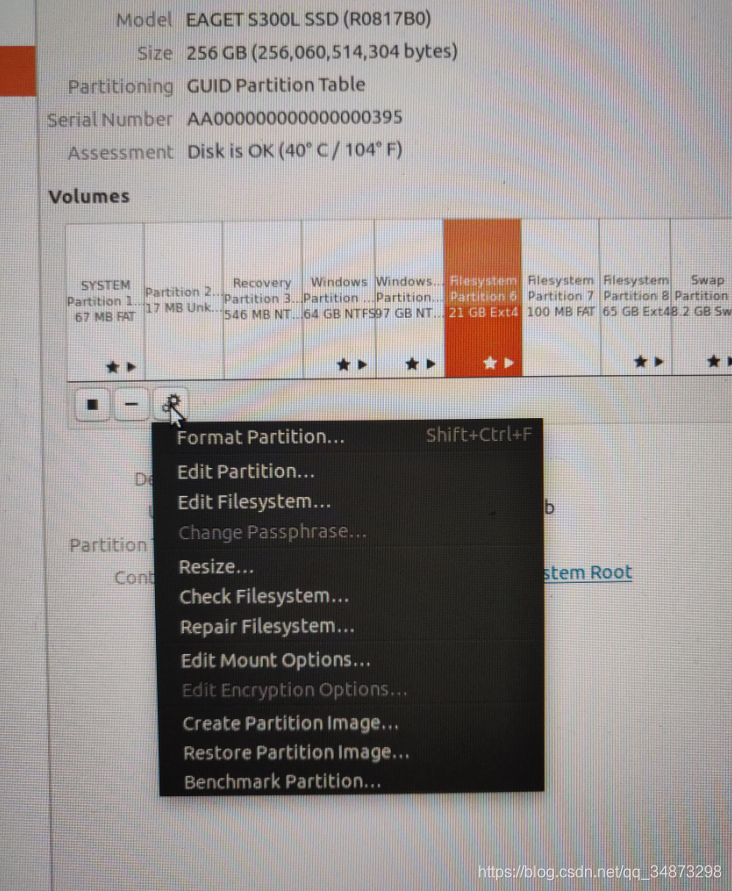Open Edit Mount Options...
The height and width of the screenshot is (891, 732).
(x=352, y=660)
